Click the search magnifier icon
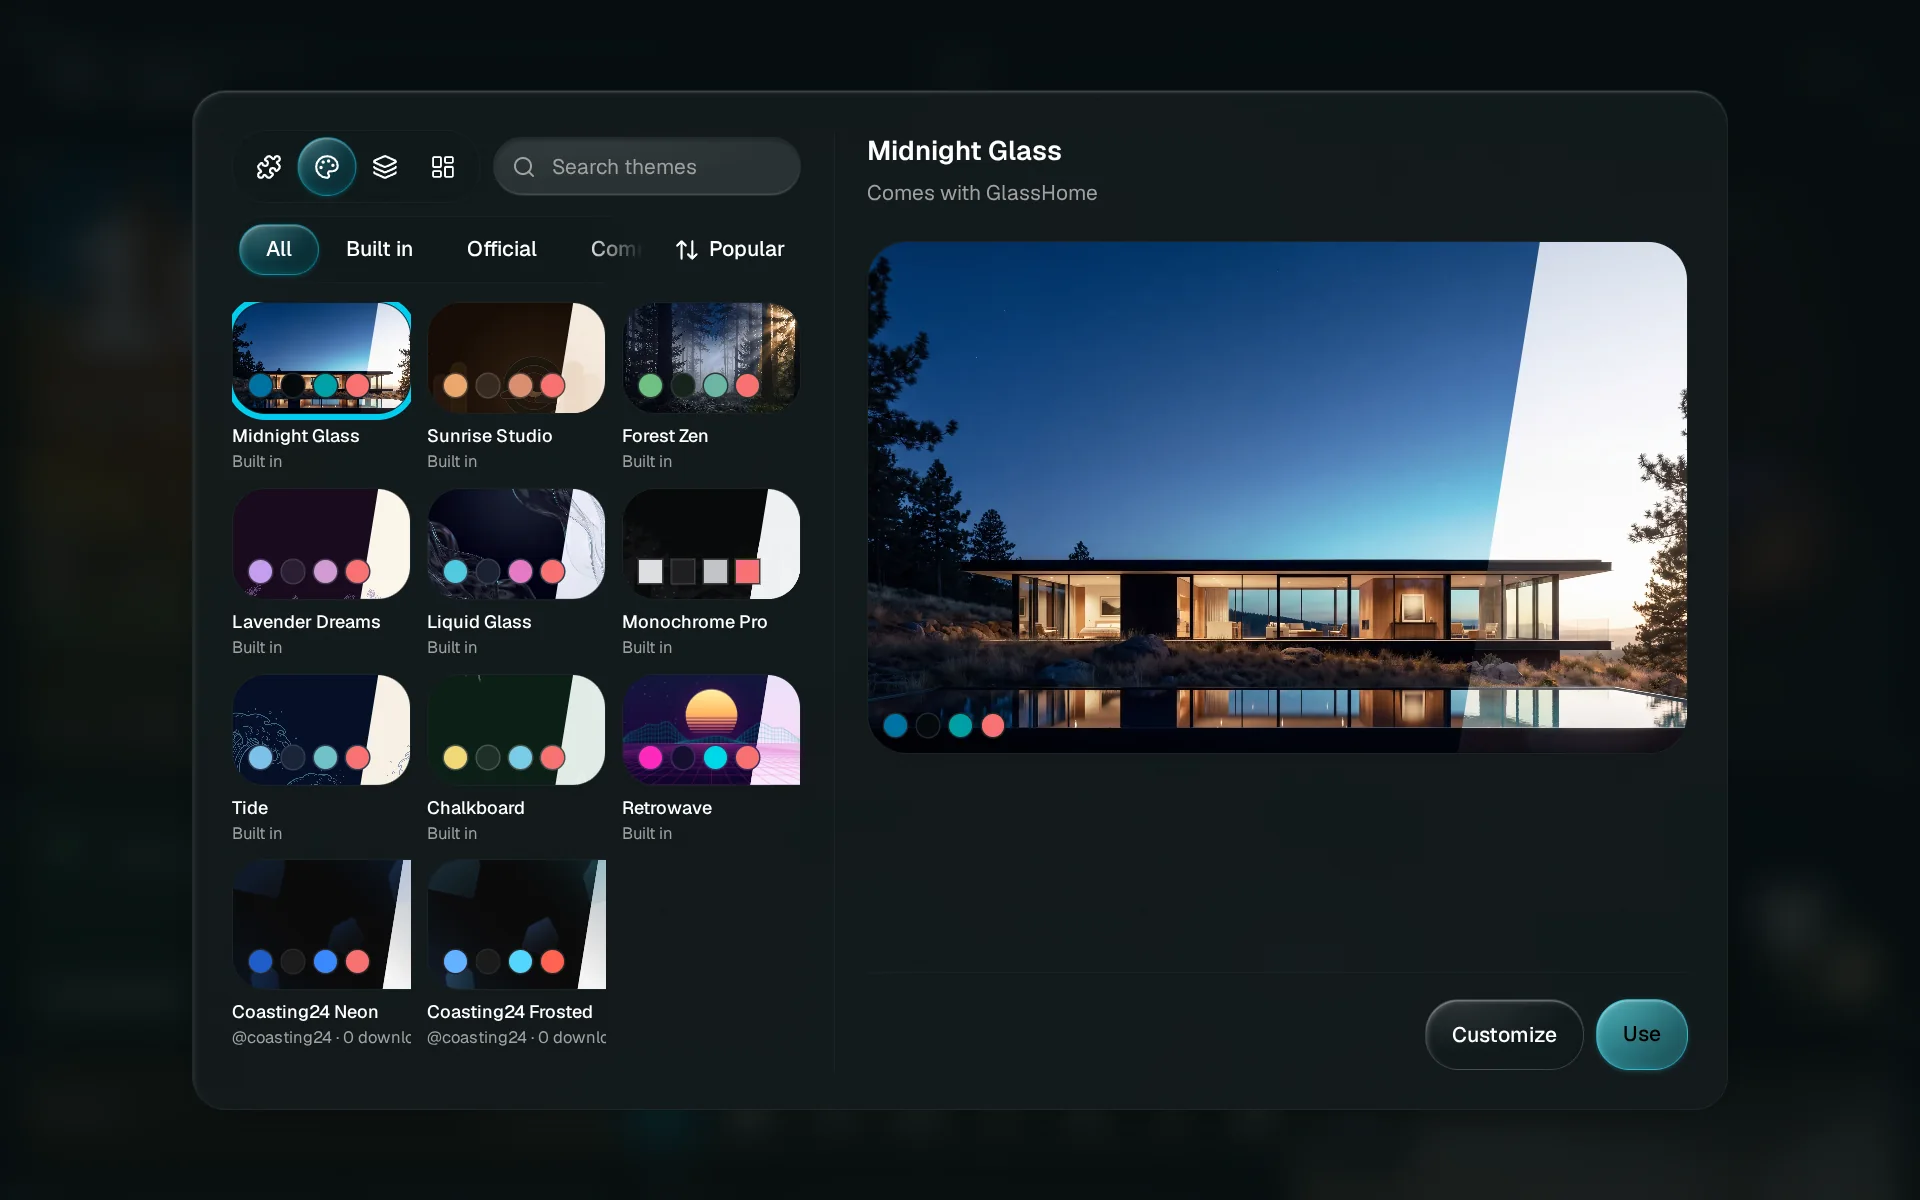Image resolution: width=1920 pixels, height=1200 pixels. click(524, 167)
